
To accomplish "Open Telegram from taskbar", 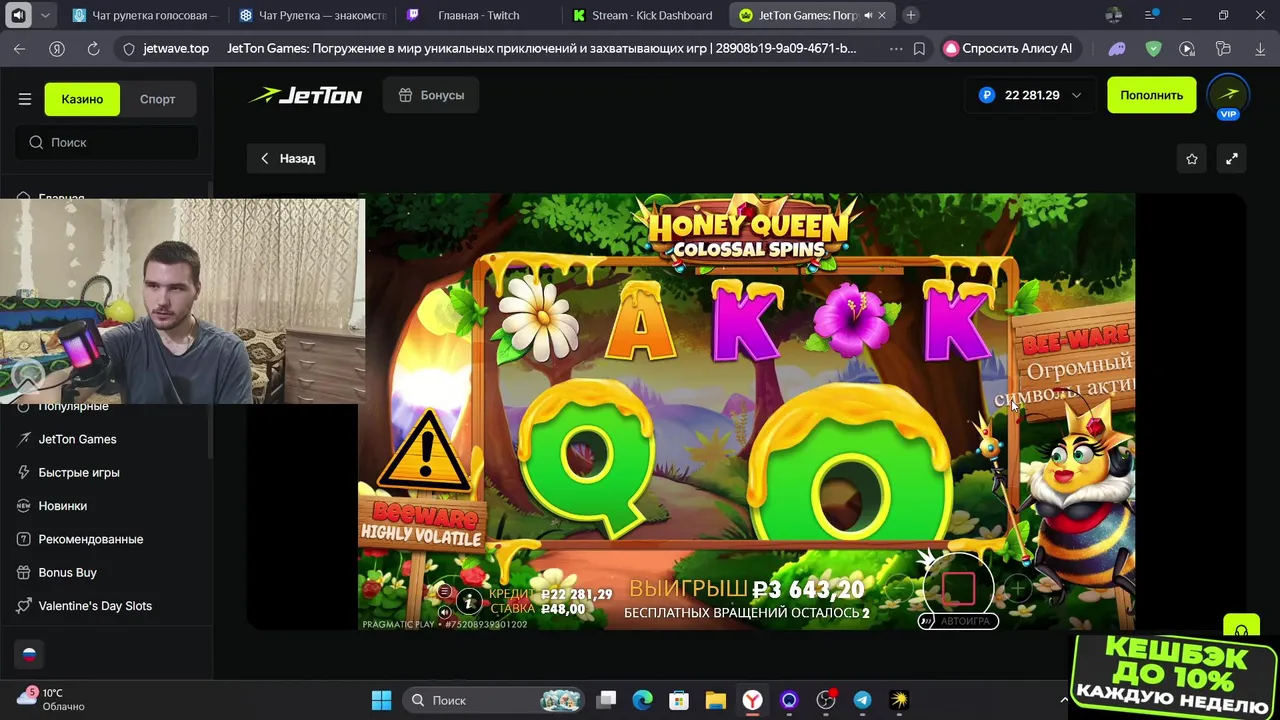I will tap(862, 700).
